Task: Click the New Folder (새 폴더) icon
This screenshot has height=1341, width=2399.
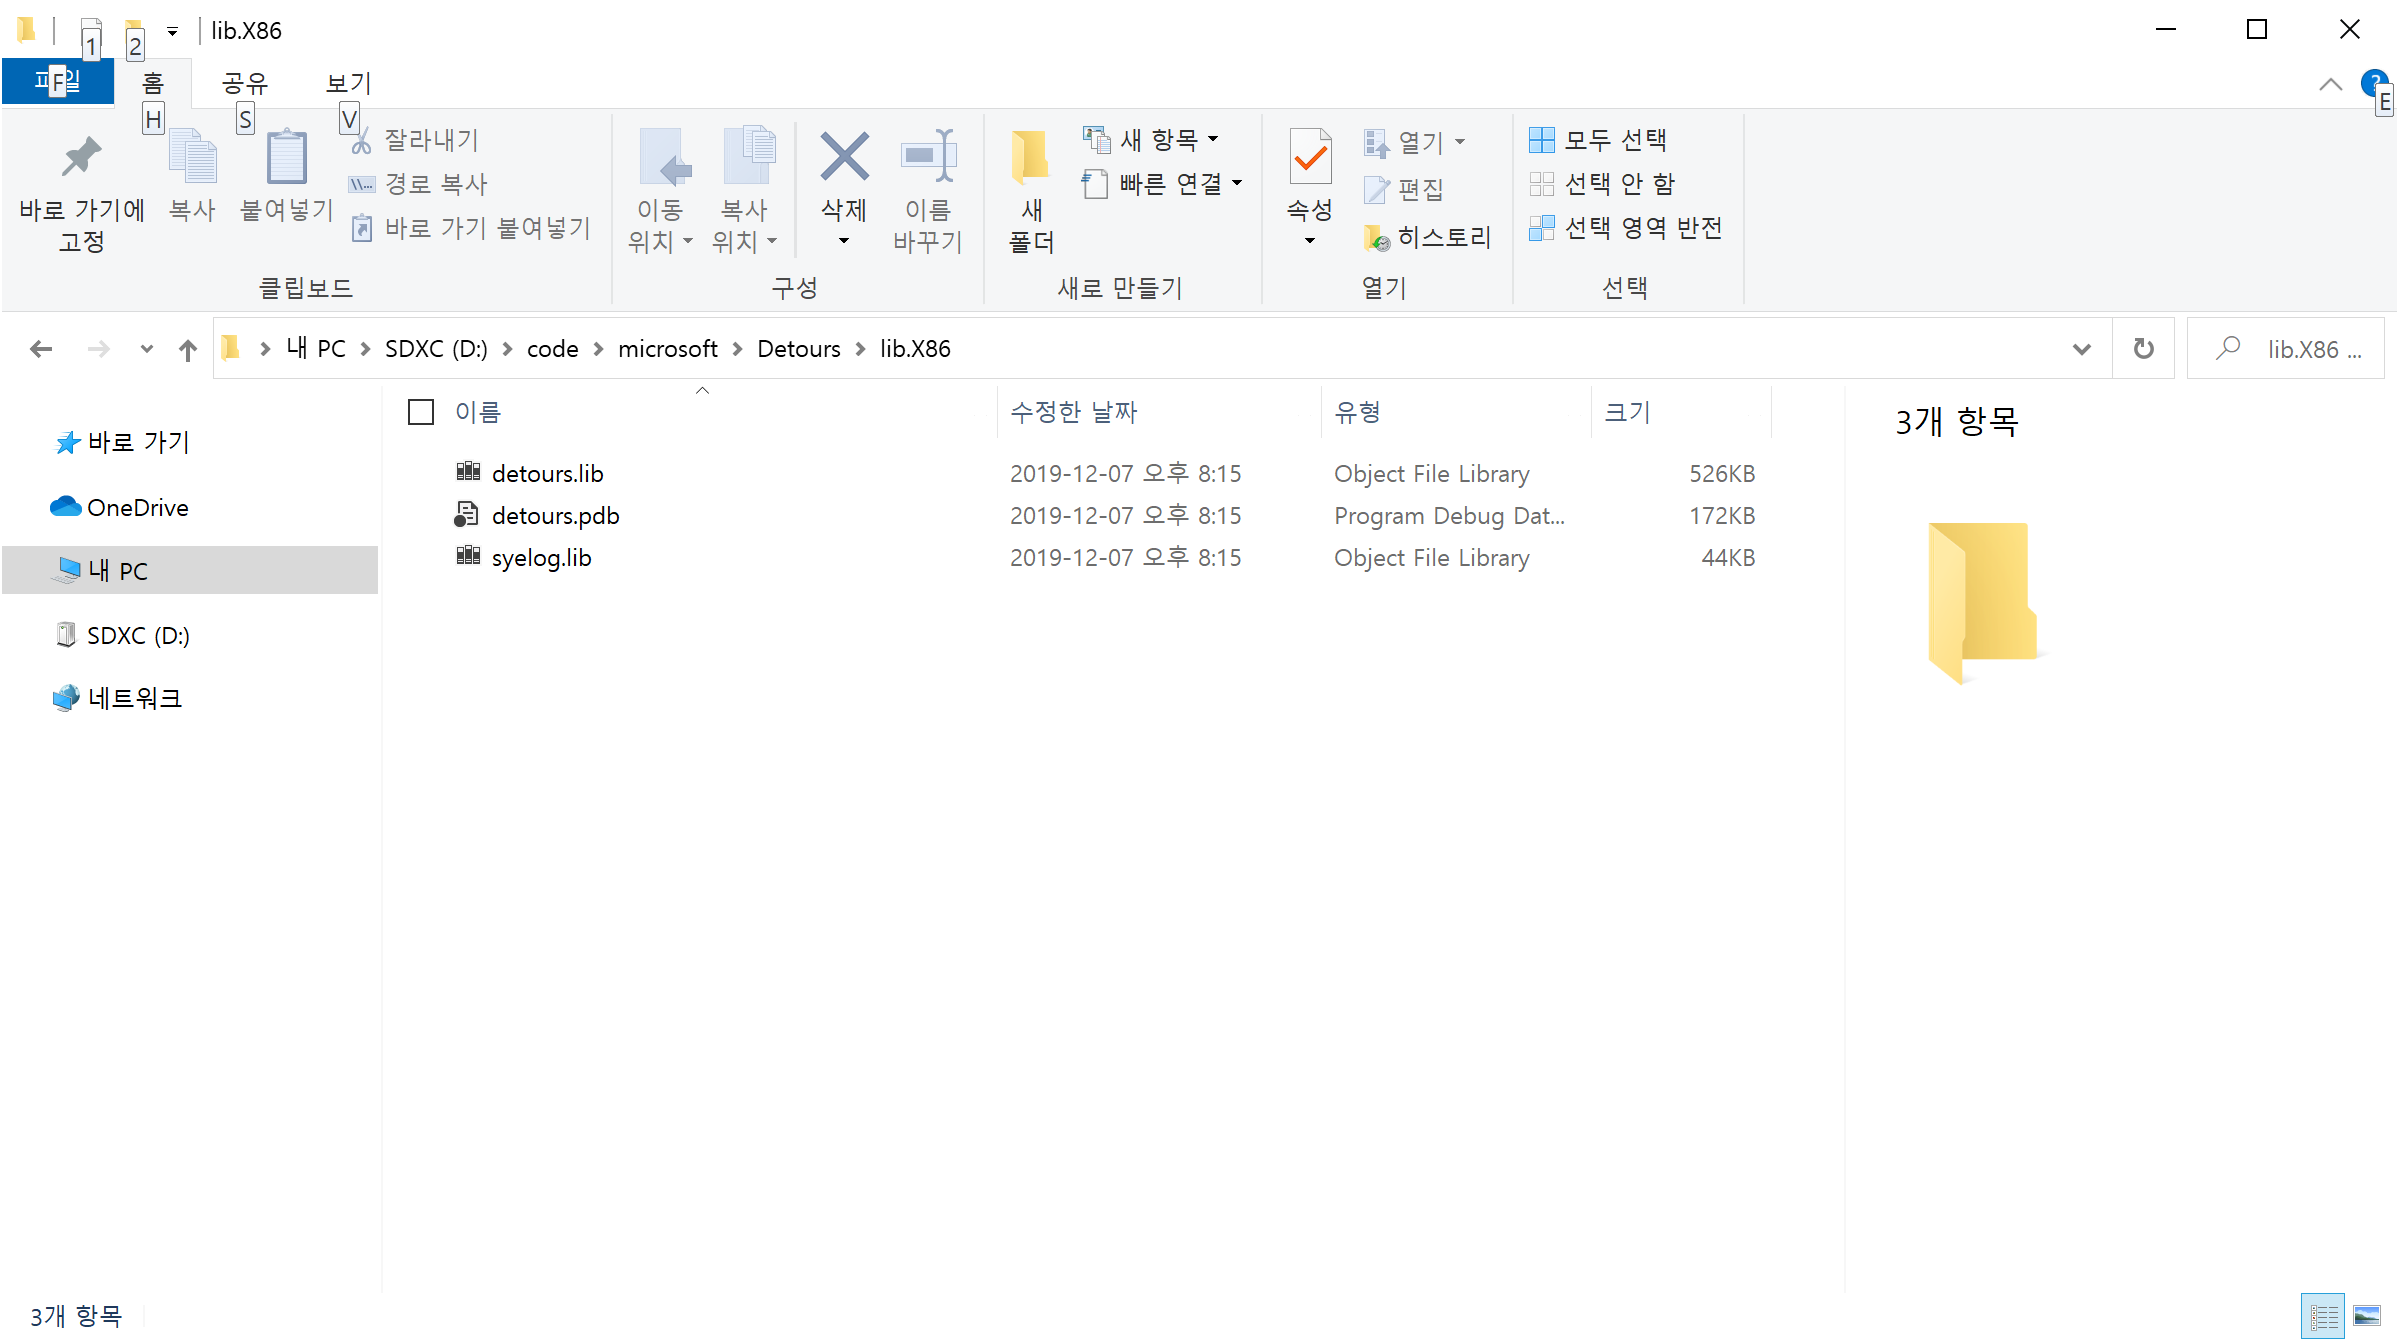Action: (1030, 160)
